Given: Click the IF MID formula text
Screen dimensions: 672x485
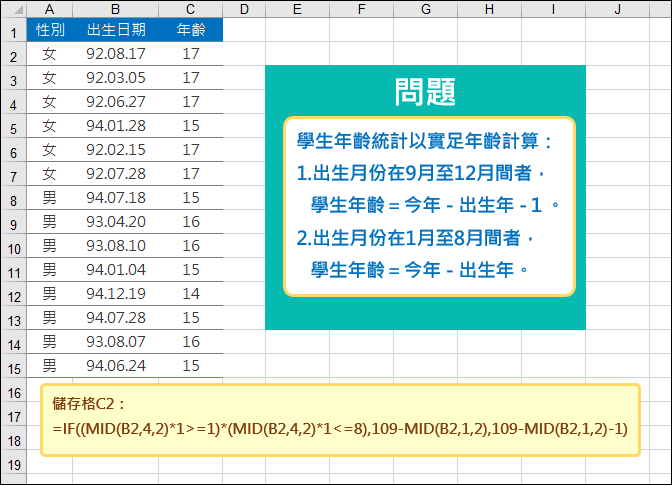Looking at the screenshot, I should (x=340, y=428).
